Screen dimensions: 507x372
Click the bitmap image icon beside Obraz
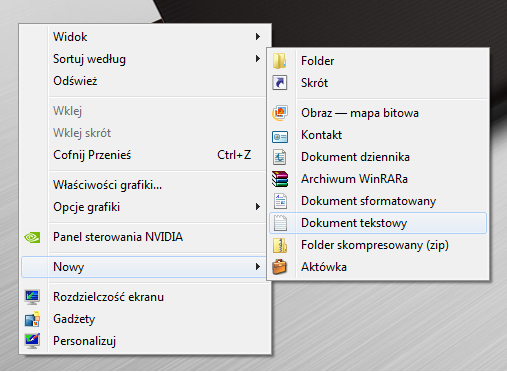pos(280,113)
